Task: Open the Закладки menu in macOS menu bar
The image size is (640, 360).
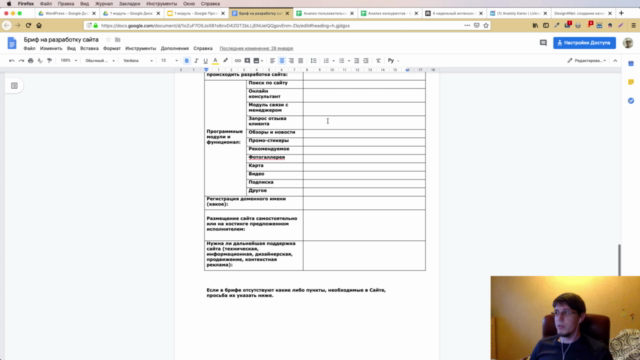Action: [129, 4]
